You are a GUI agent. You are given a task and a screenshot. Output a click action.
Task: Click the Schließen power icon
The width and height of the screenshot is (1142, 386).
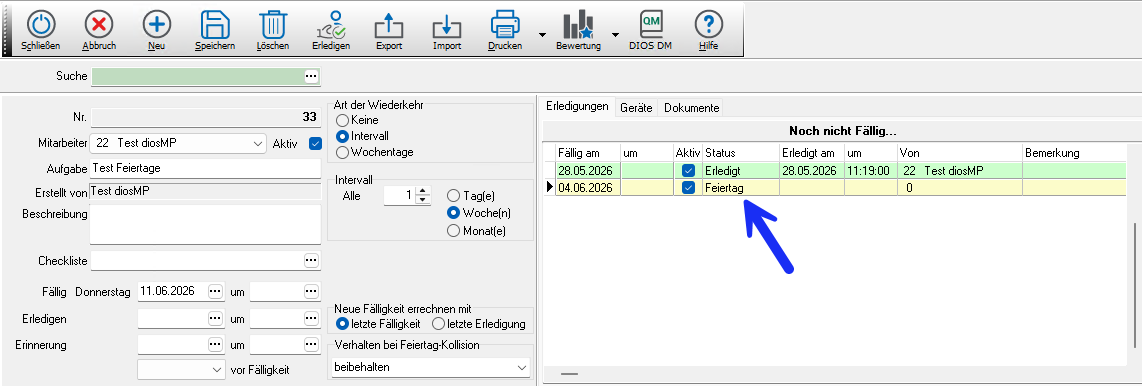41,25
